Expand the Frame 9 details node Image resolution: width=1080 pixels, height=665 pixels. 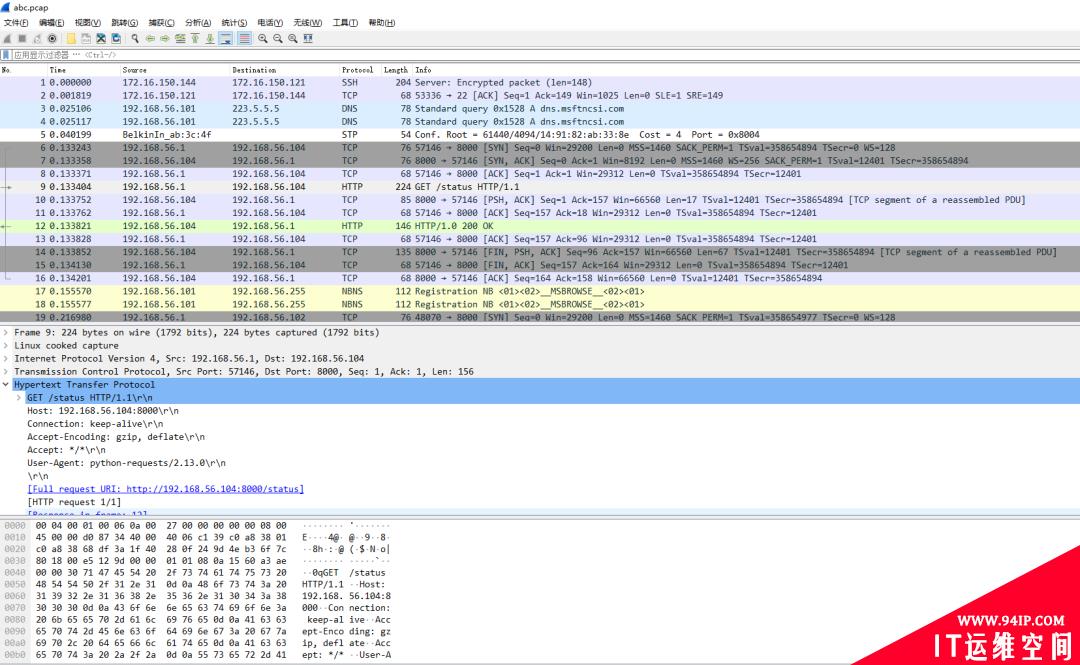coord(6,332)
